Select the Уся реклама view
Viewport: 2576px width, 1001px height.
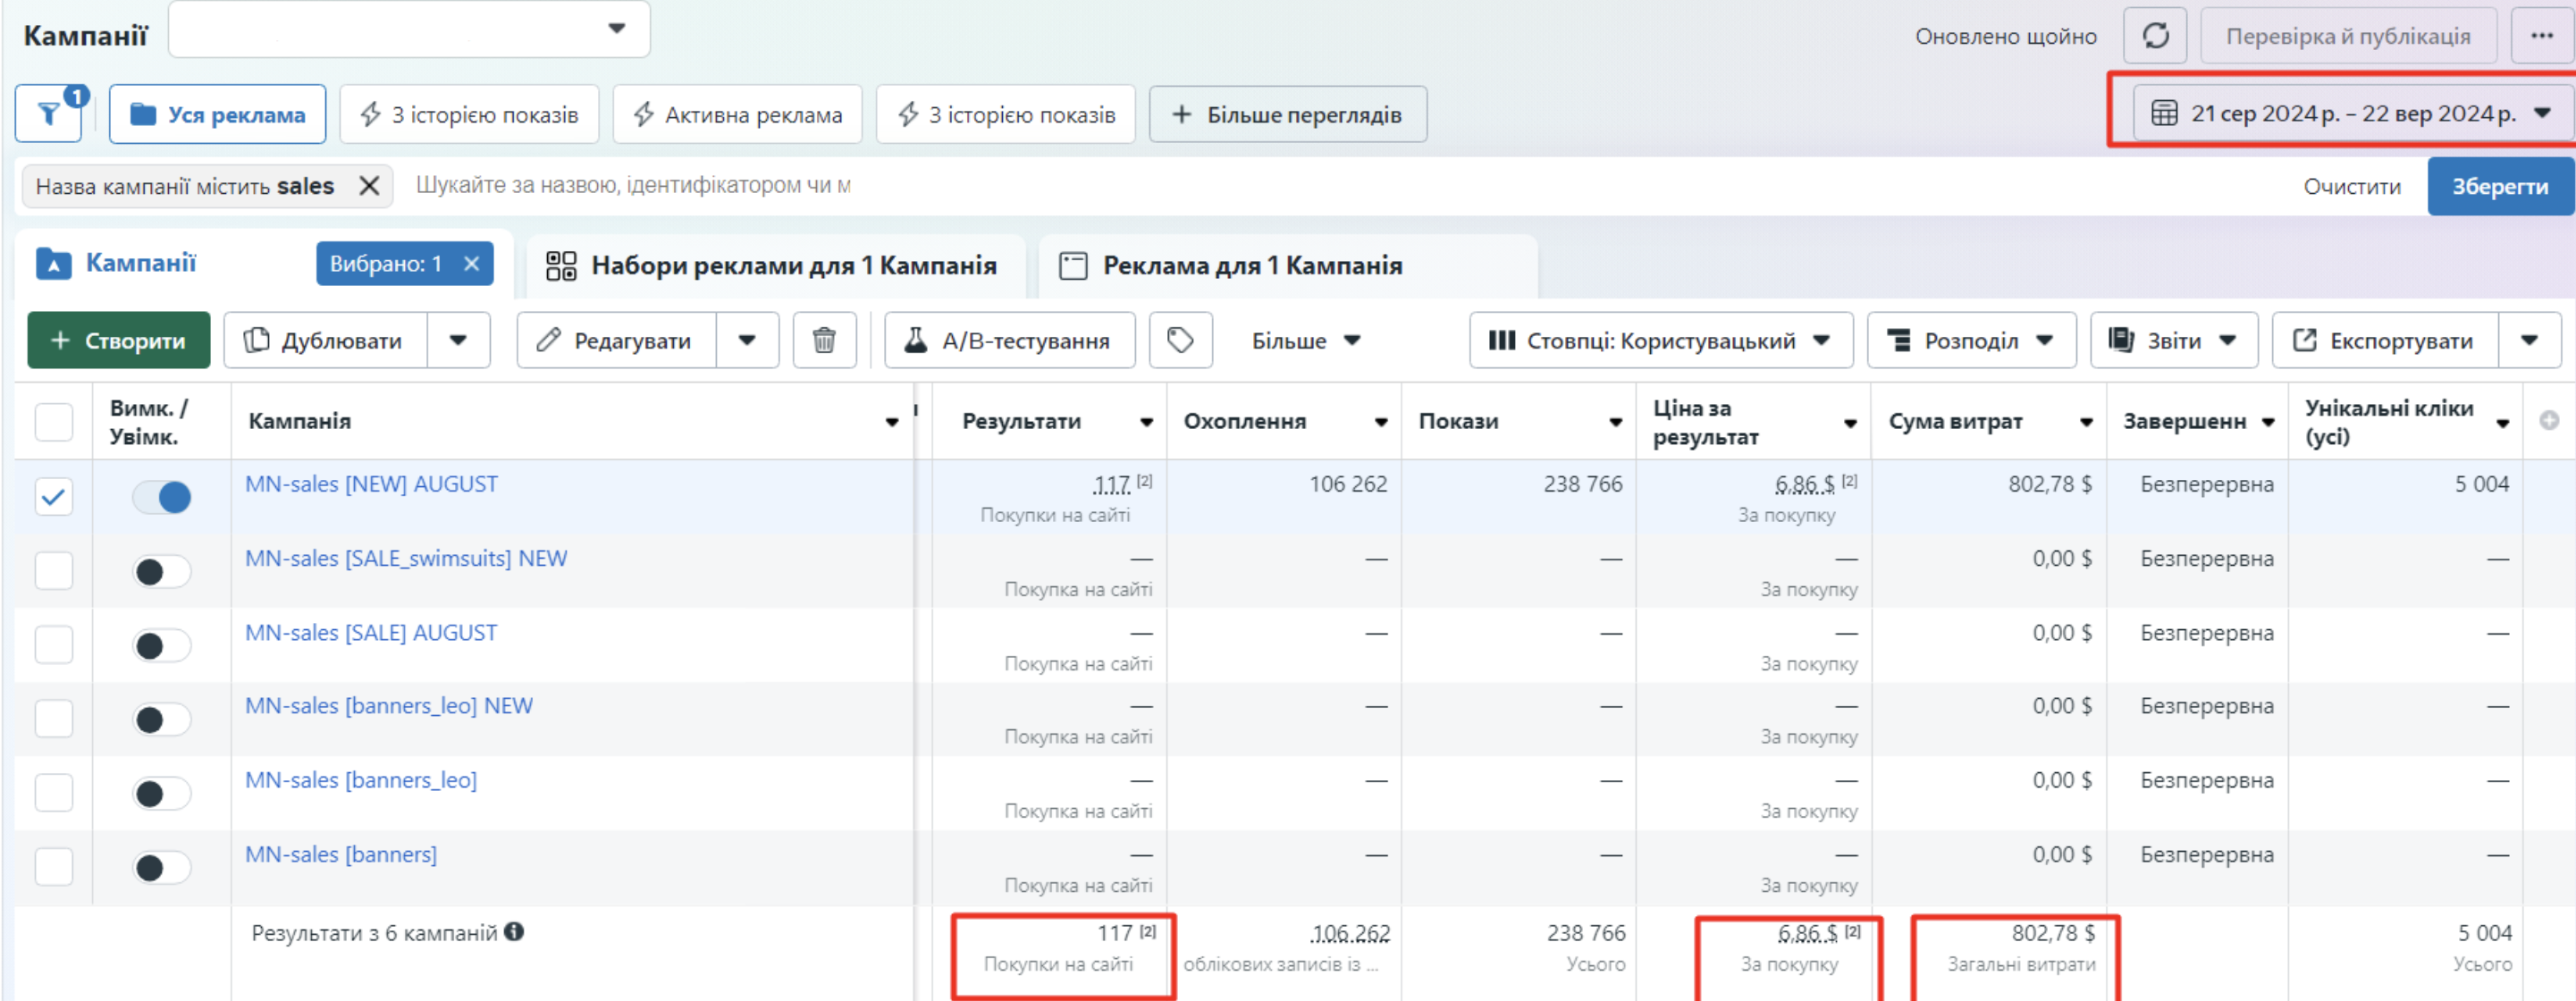[218, 114]
